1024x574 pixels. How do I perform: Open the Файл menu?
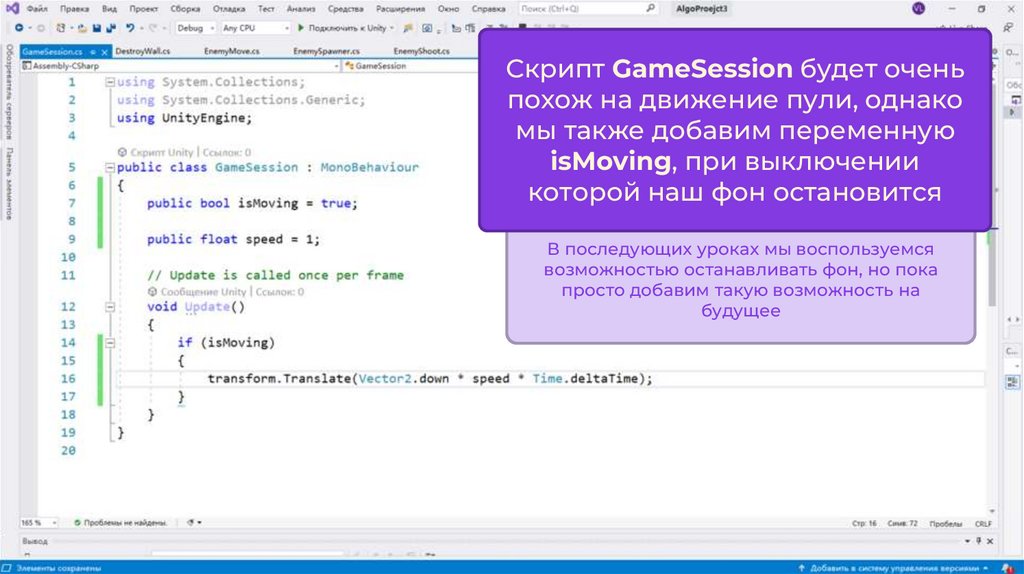click(37, 8)
